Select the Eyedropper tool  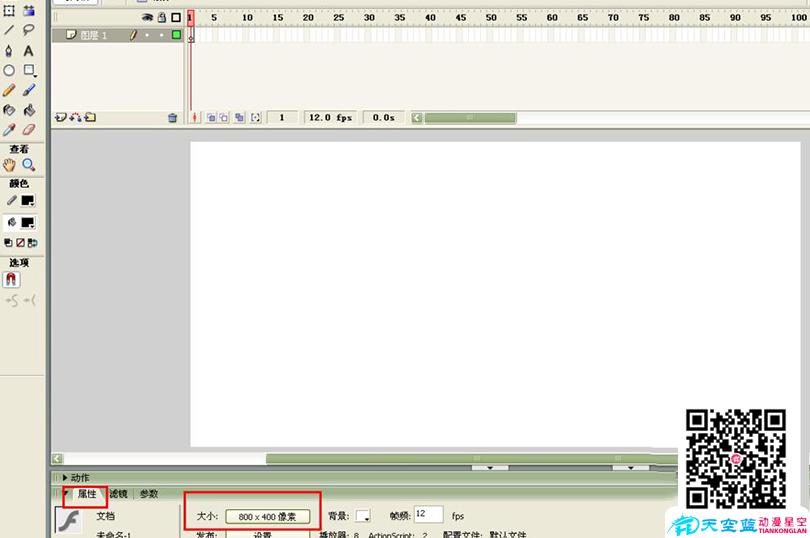point(9,130)
